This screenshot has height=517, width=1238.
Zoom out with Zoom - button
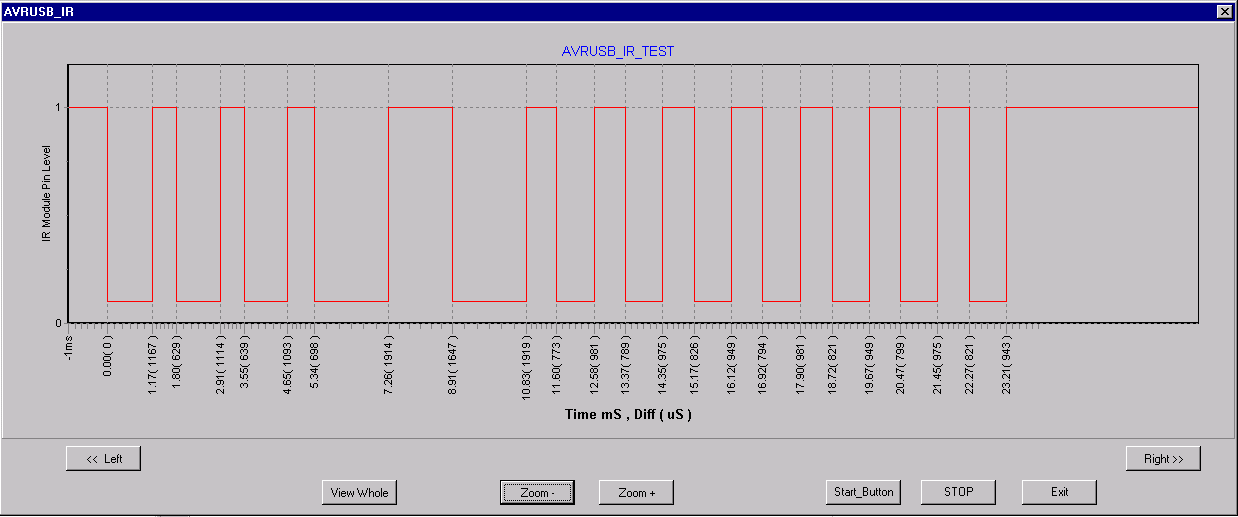coord(537,492)
